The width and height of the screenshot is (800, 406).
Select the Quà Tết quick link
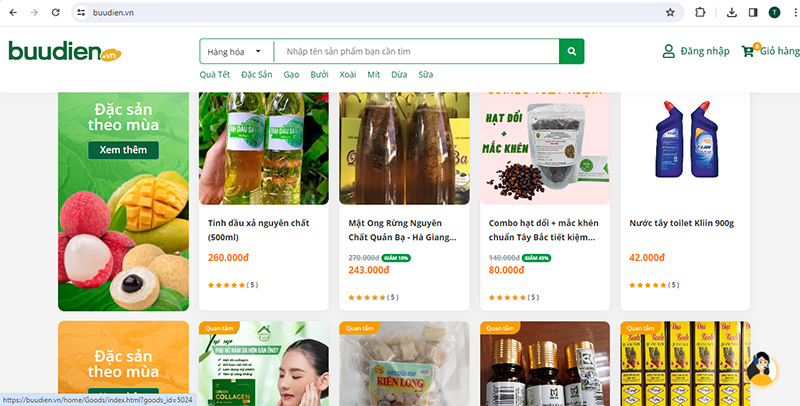coord(215,74)
